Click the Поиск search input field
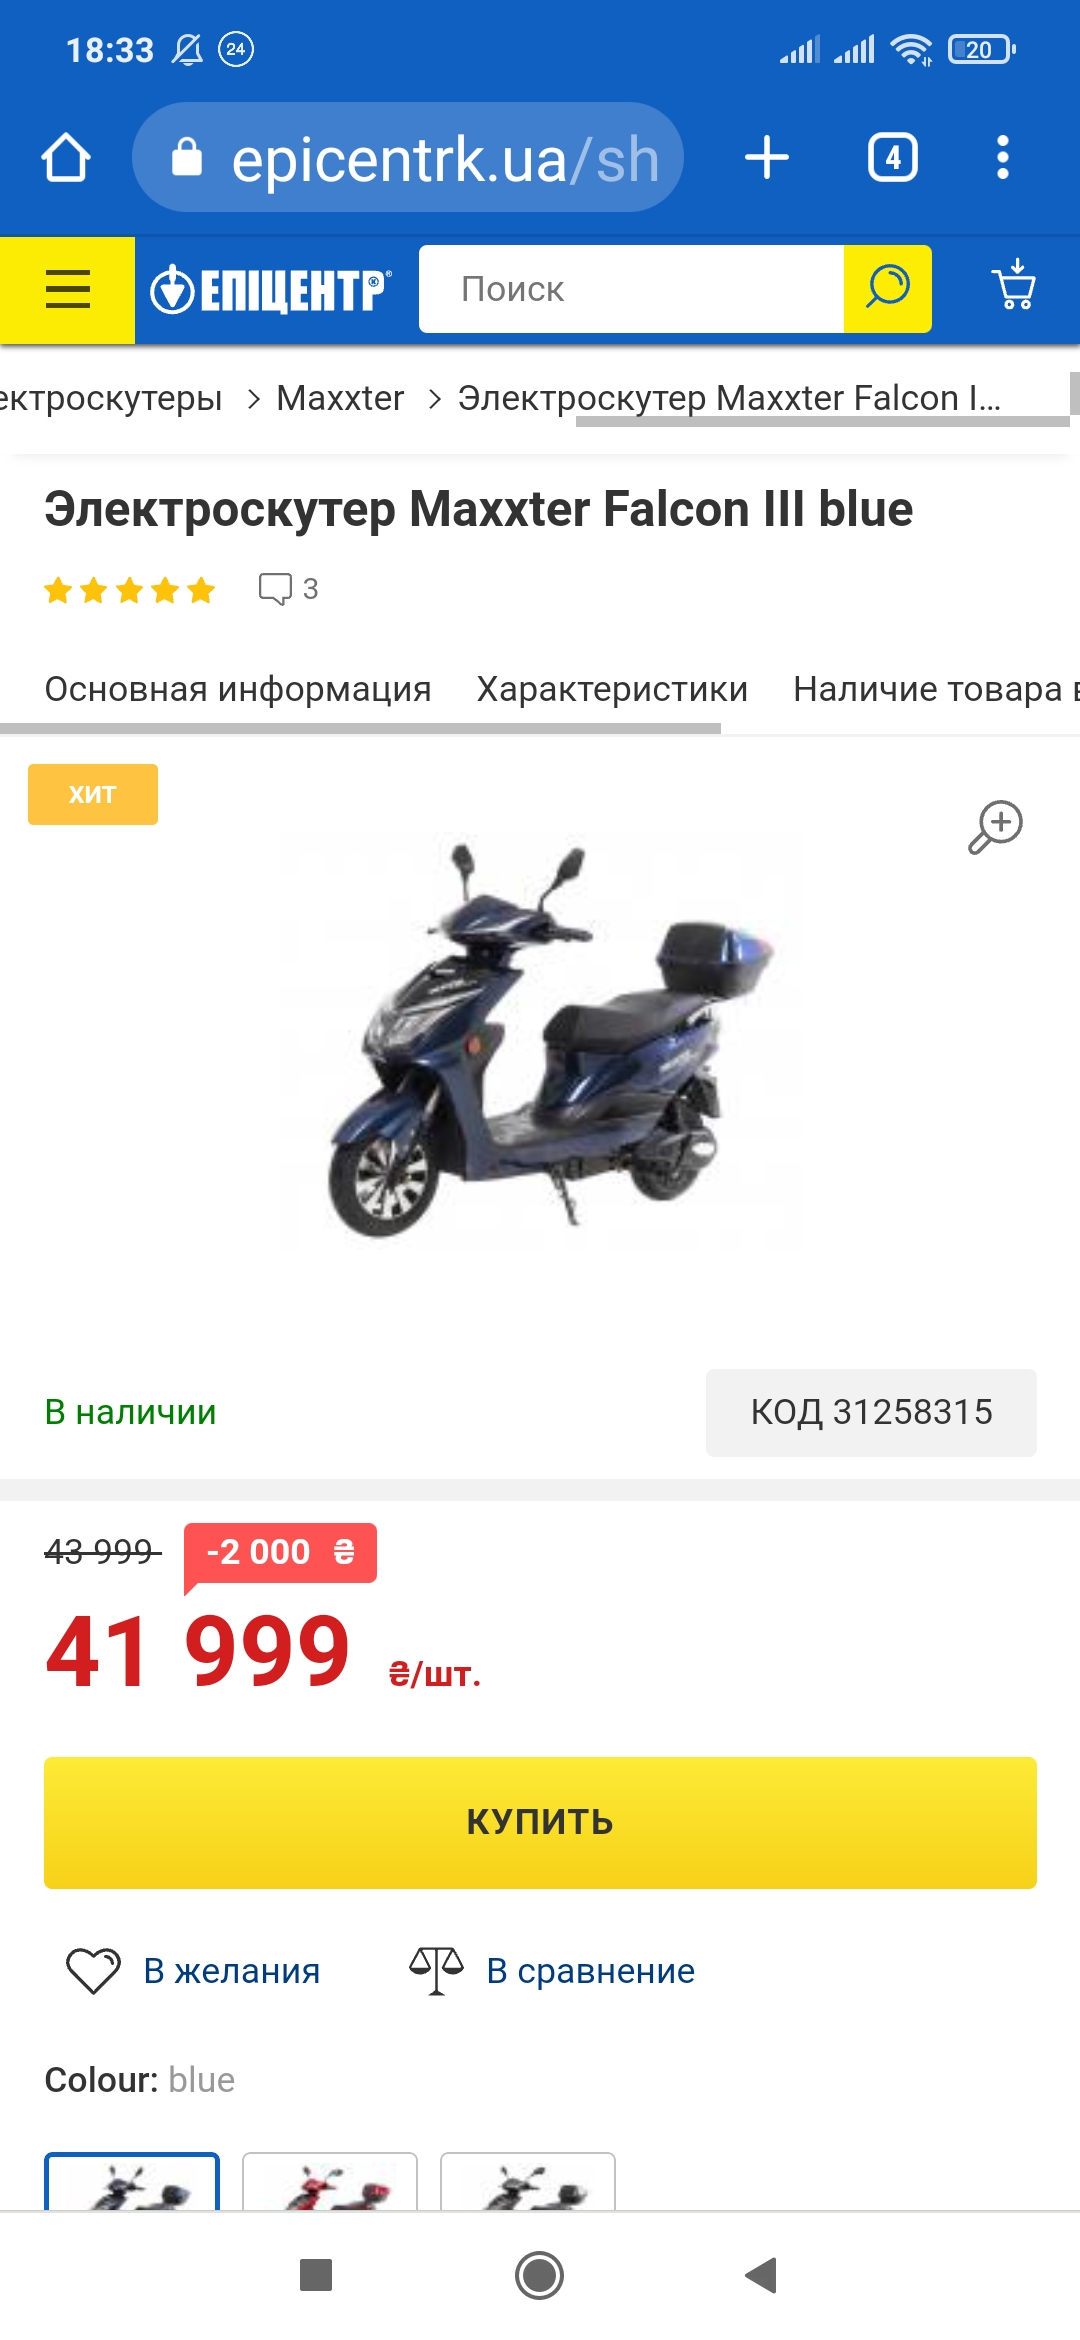This screenshot has width=1080, height=2340. 631,289
